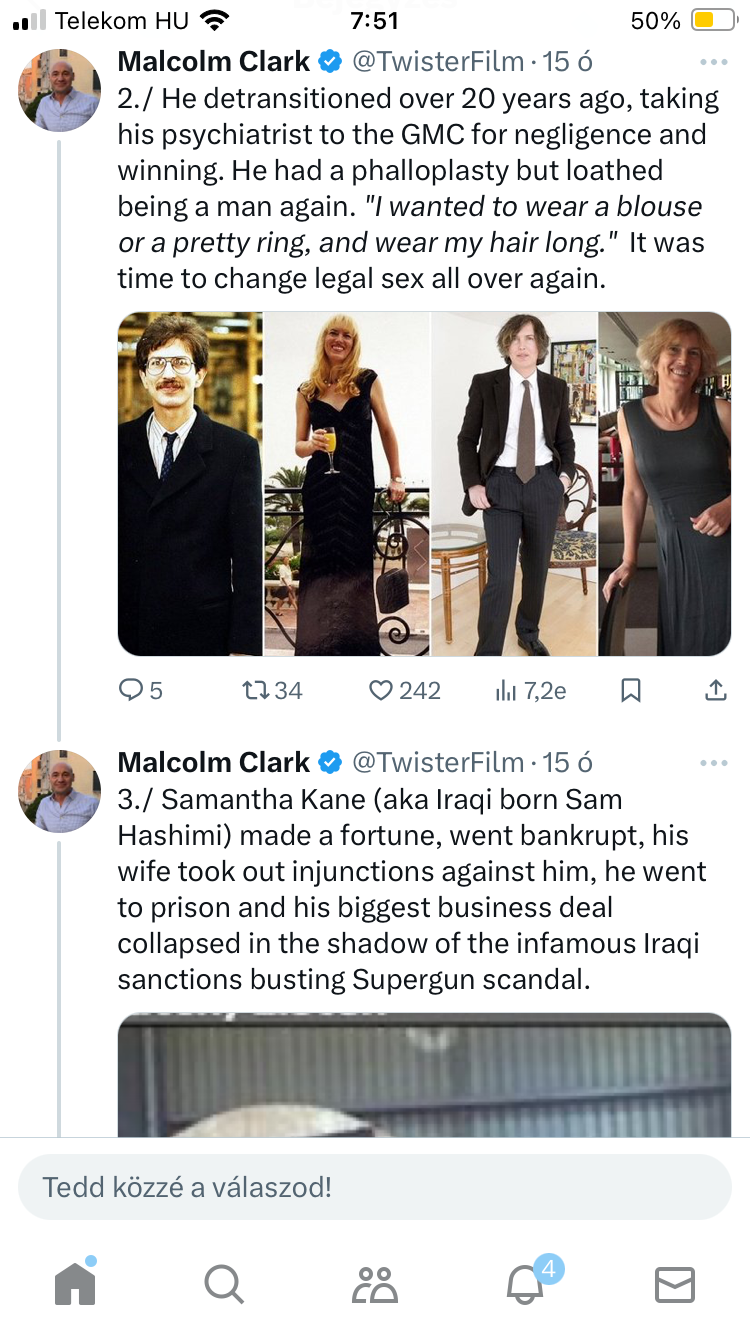View analytics showing 7,2e views

coord(506,690)
